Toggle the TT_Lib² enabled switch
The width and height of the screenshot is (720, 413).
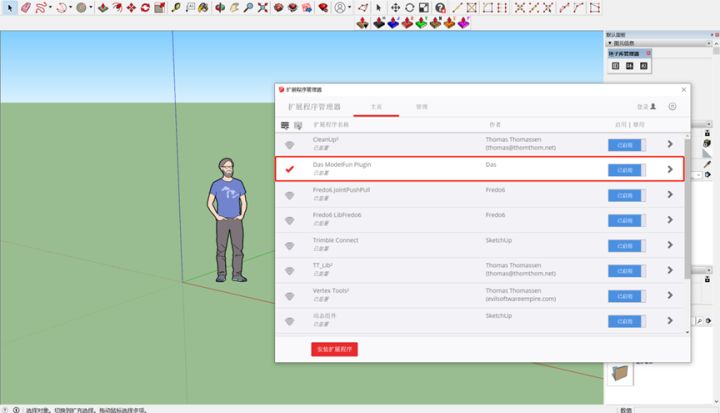point(627,271)
